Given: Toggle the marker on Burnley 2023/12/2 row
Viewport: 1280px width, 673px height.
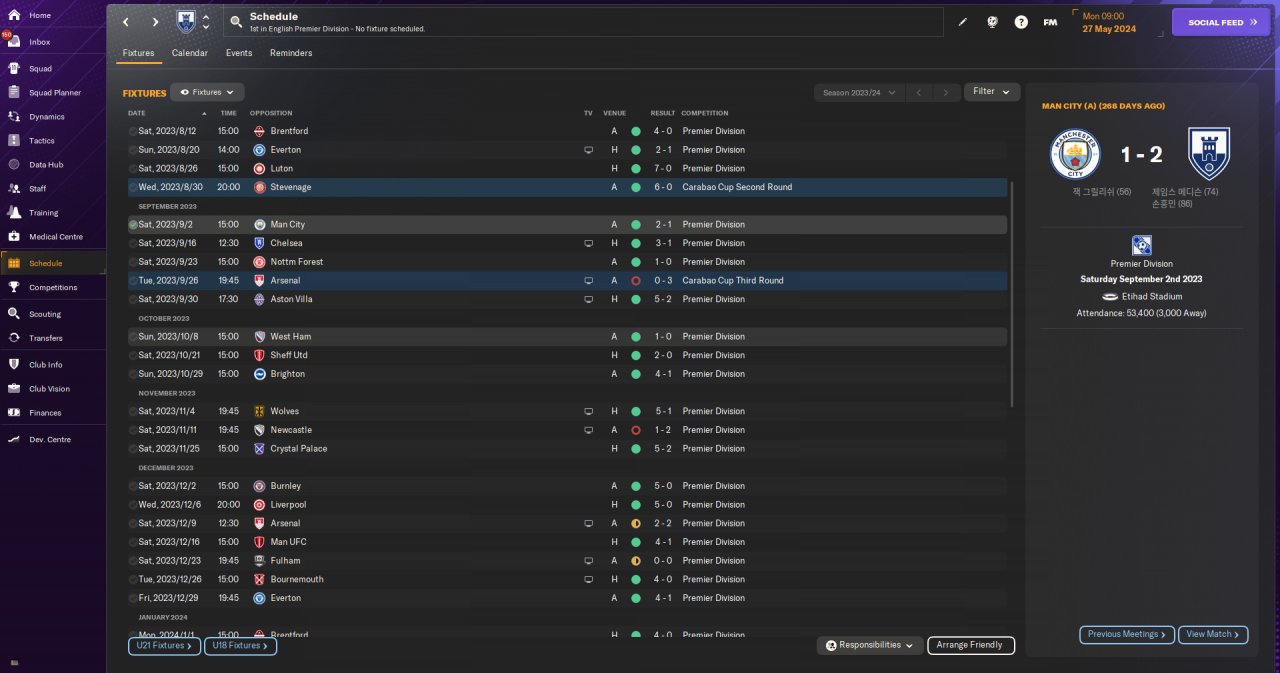Looking at the screenshot, I should (x=133, y=486).
